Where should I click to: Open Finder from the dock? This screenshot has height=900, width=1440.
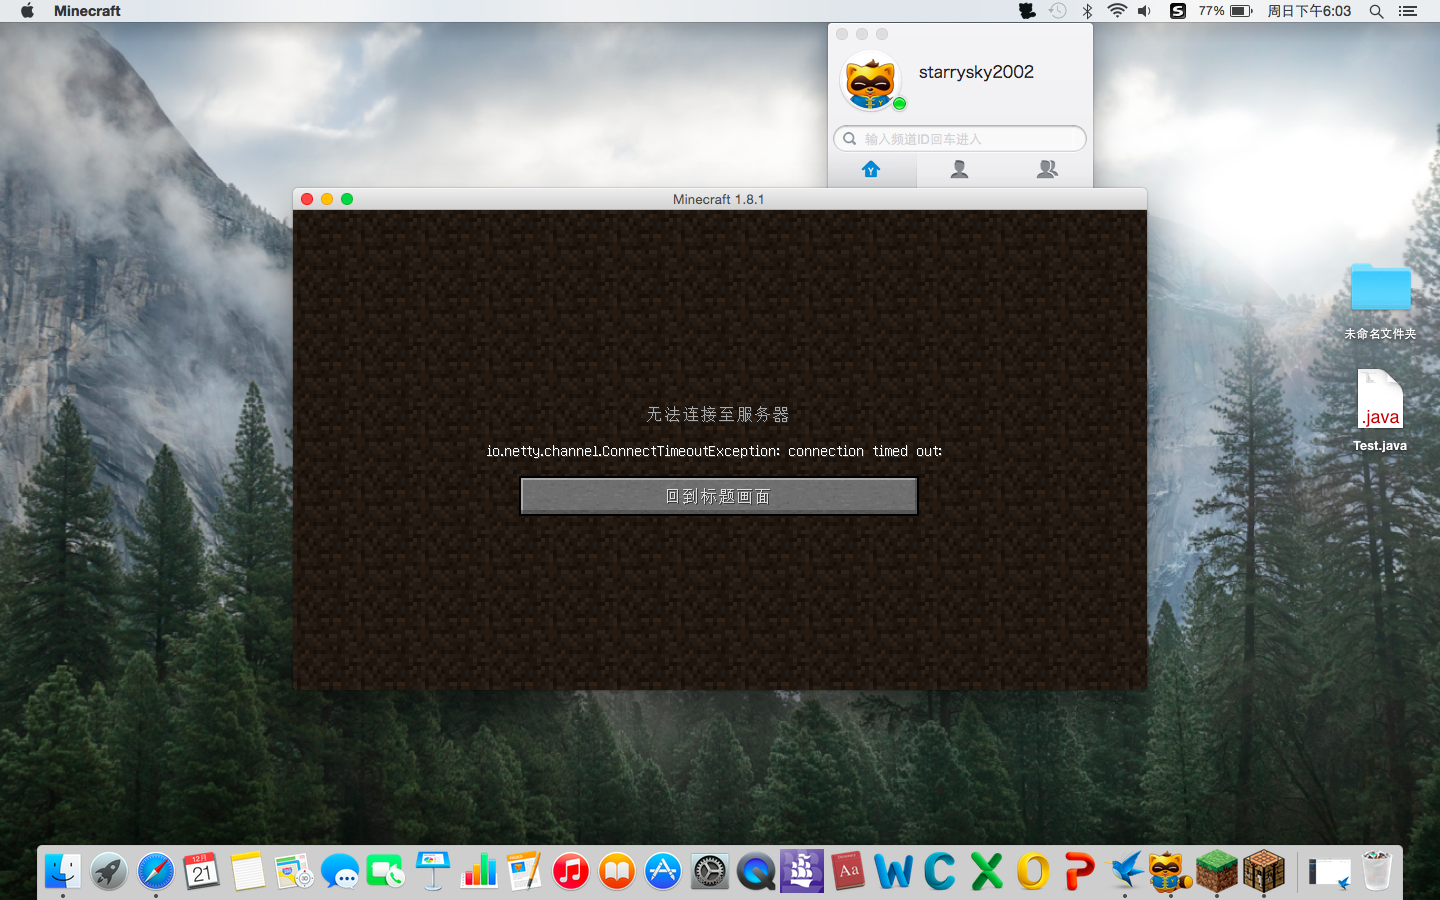[x=63, y=871]
